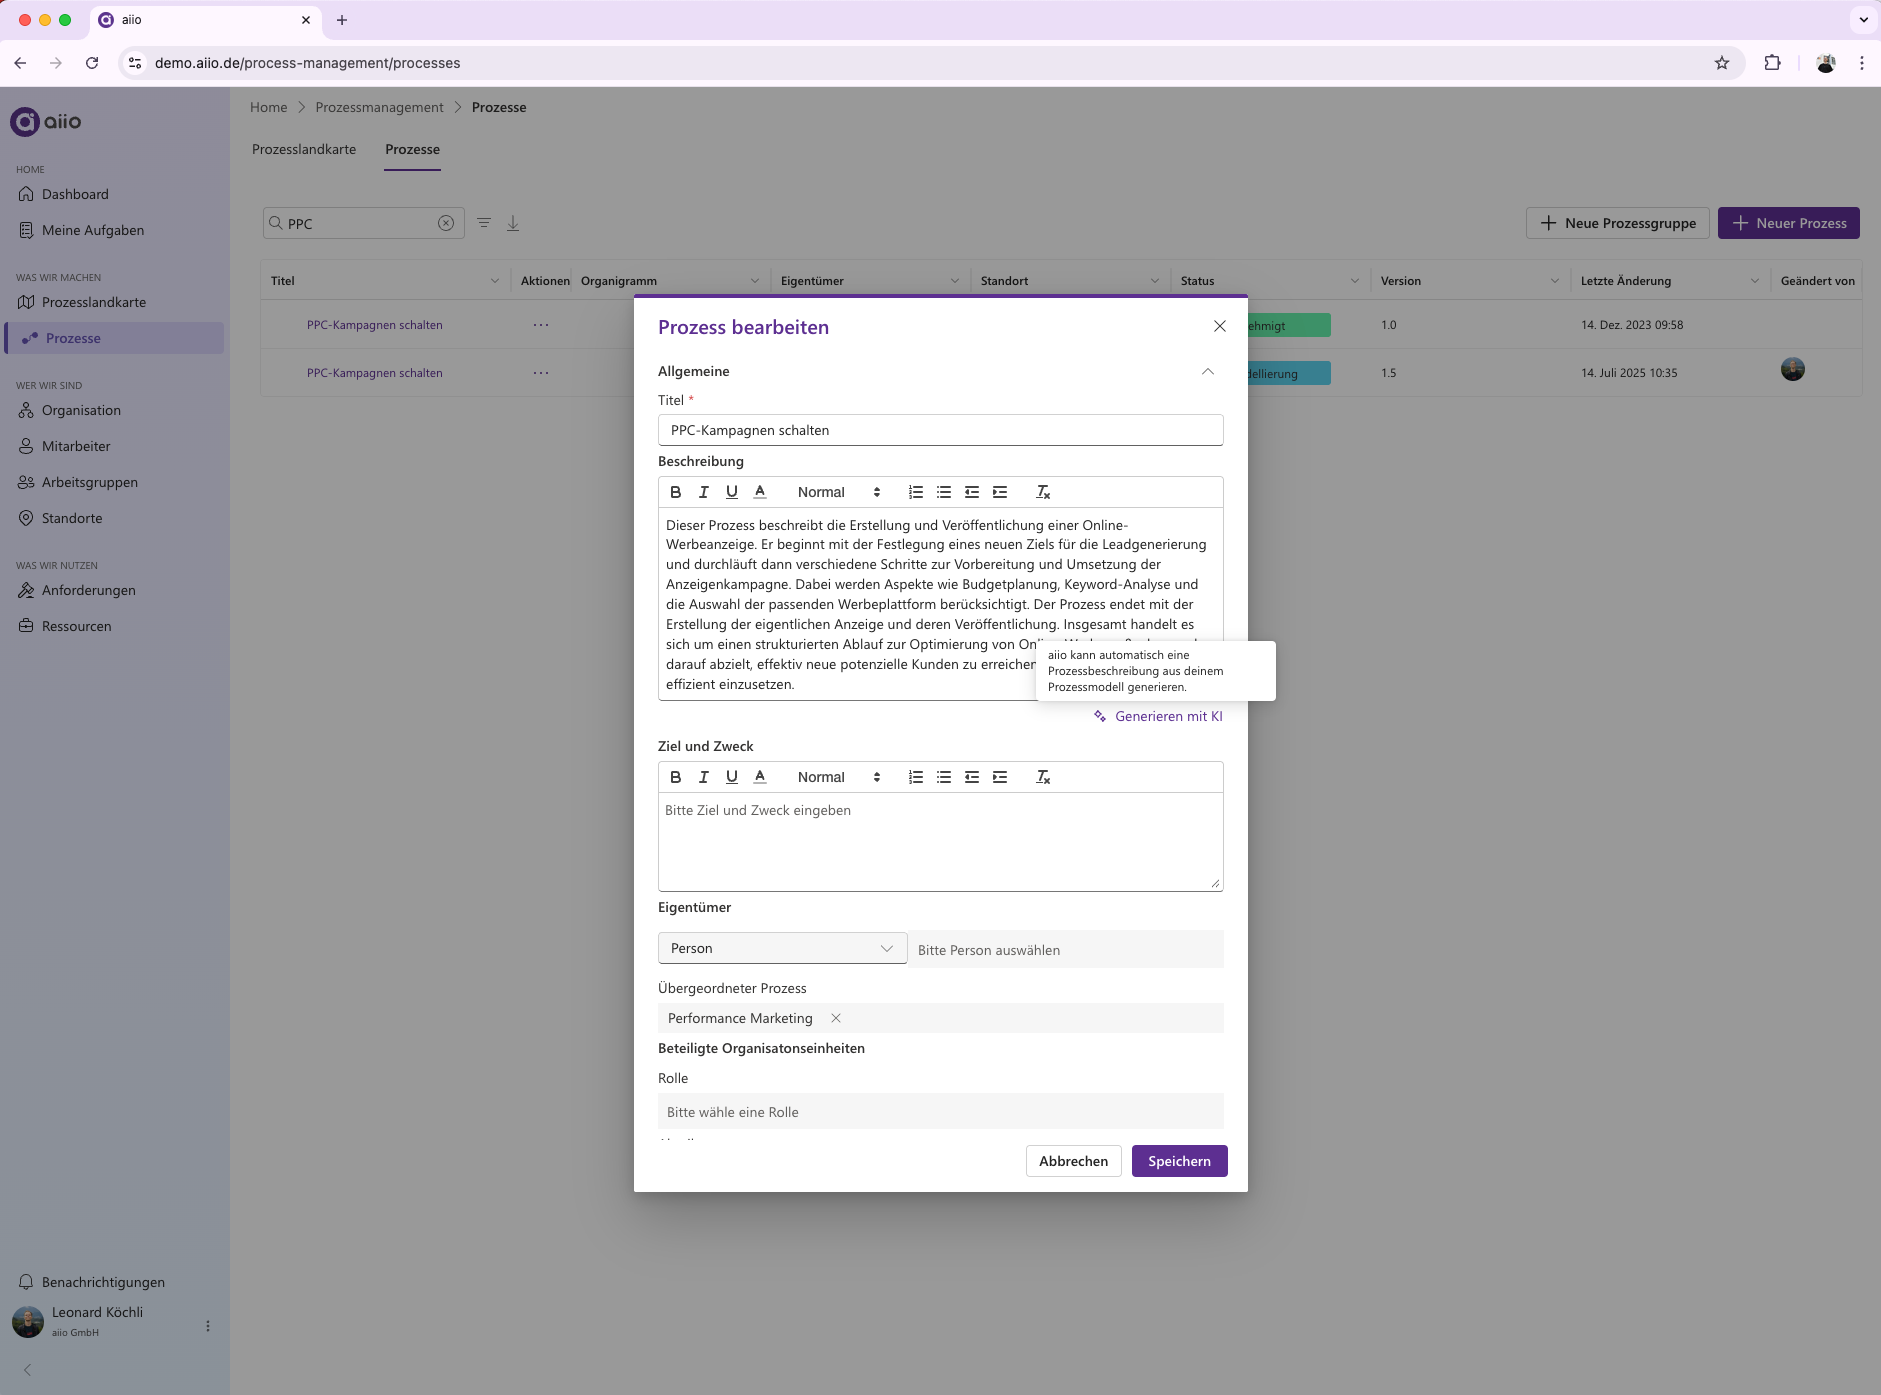Export the process list via the download icon
This screenshot has height=1395, width=1881.
pos(513,223)
